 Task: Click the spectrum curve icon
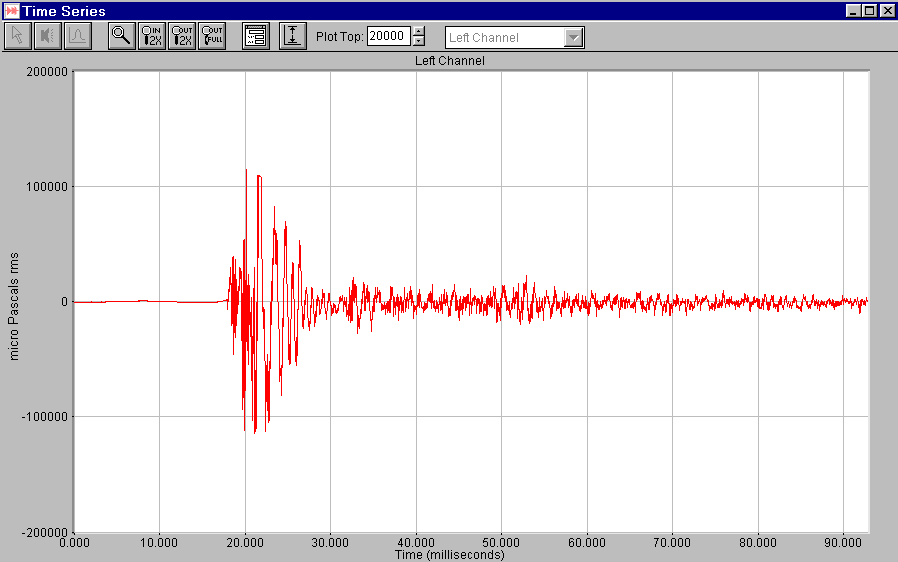click(x=77, y=36)
